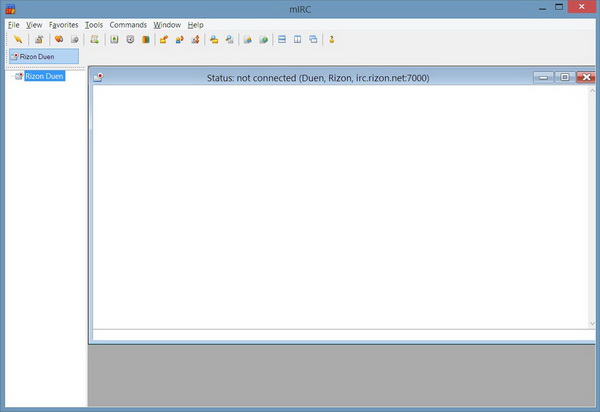Click the DCC Send file icon
The image size is (600, 412).
tap(164, 40)
